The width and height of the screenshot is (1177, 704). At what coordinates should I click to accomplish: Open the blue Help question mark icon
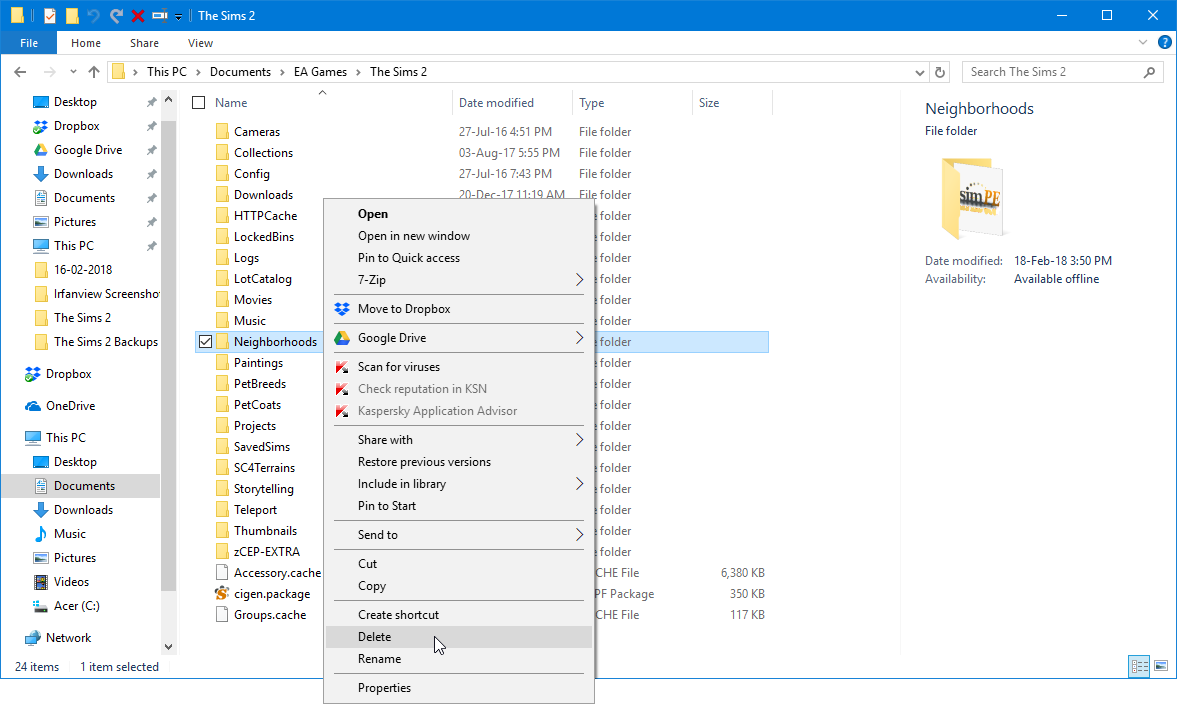coord(1164,43)
